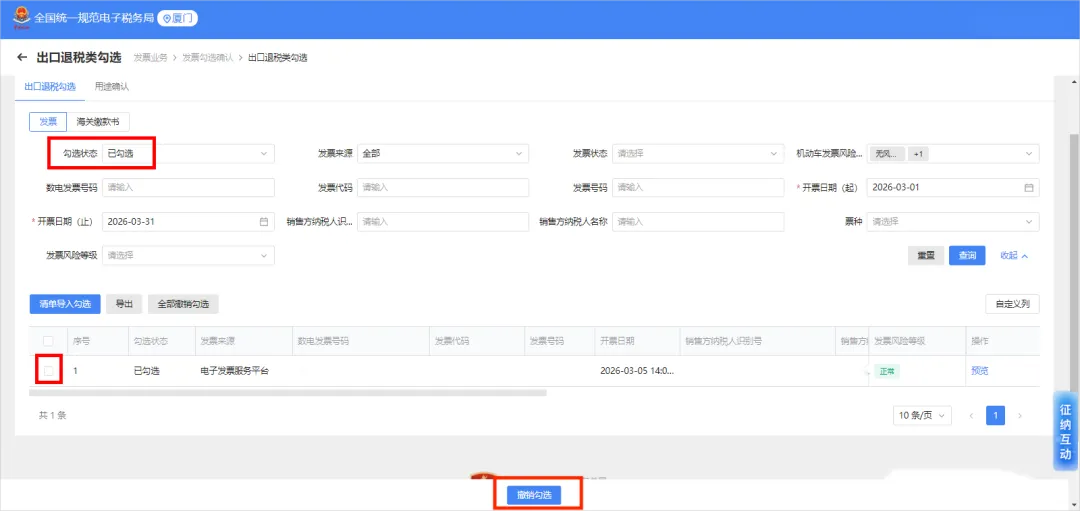Open 10条/页 page size dropdown
The image size is (1080, 511).
click(922, 415)
